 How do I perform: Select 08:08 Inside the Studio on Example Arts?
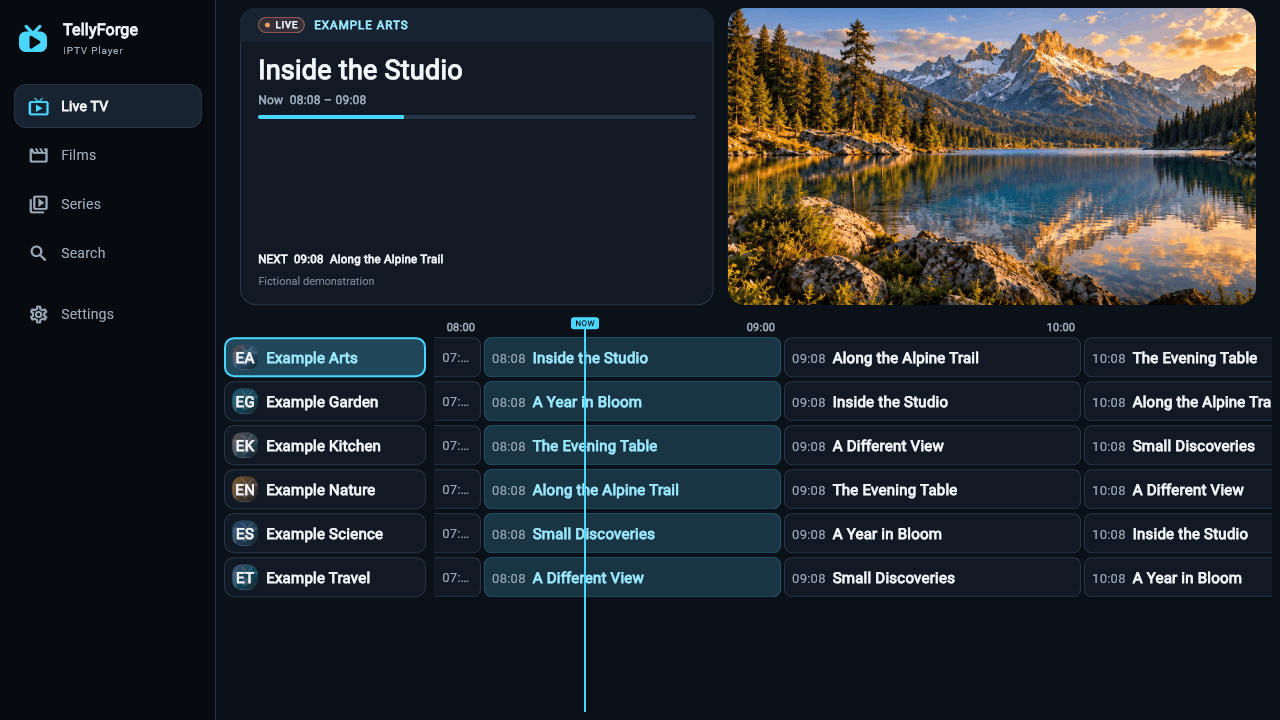tap(632, 358)
